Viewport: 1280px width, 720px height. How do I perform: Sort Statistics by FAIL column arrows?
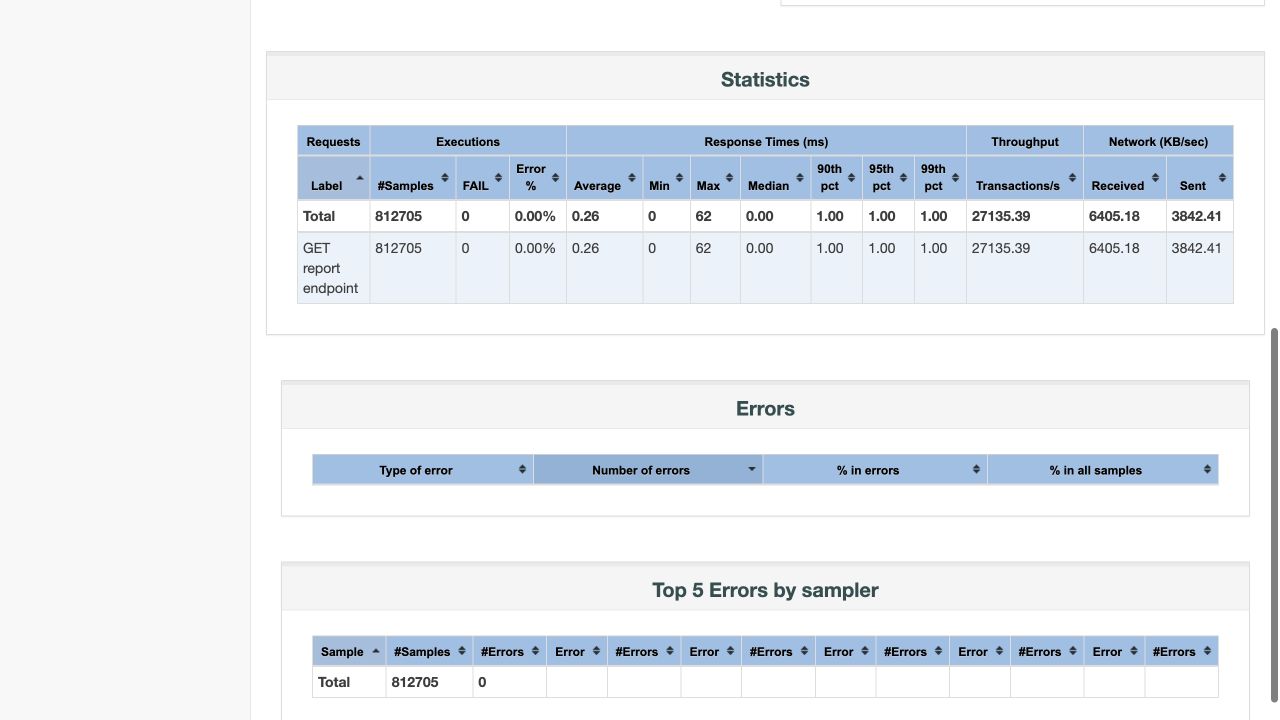[498, 178]
